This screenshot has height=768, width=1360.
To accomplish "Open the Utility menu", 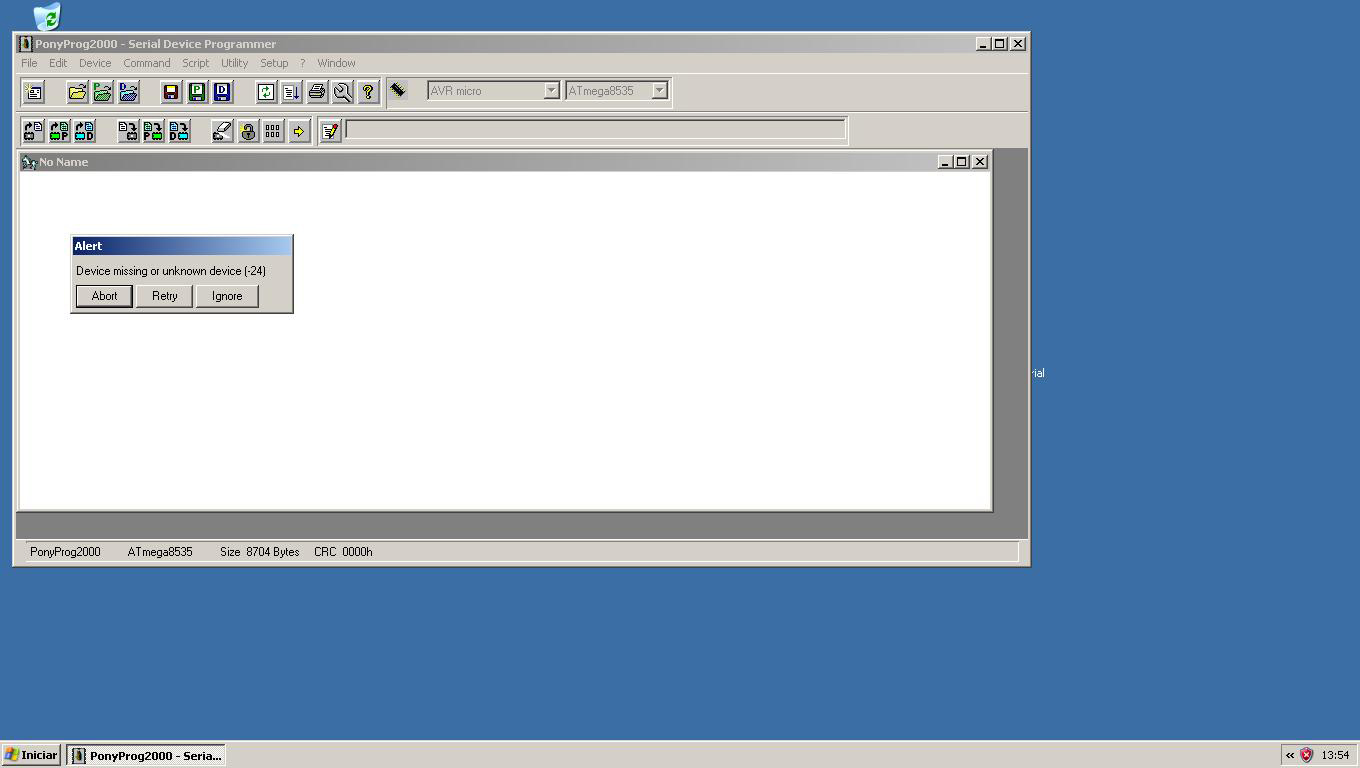I will coord(234,63).
